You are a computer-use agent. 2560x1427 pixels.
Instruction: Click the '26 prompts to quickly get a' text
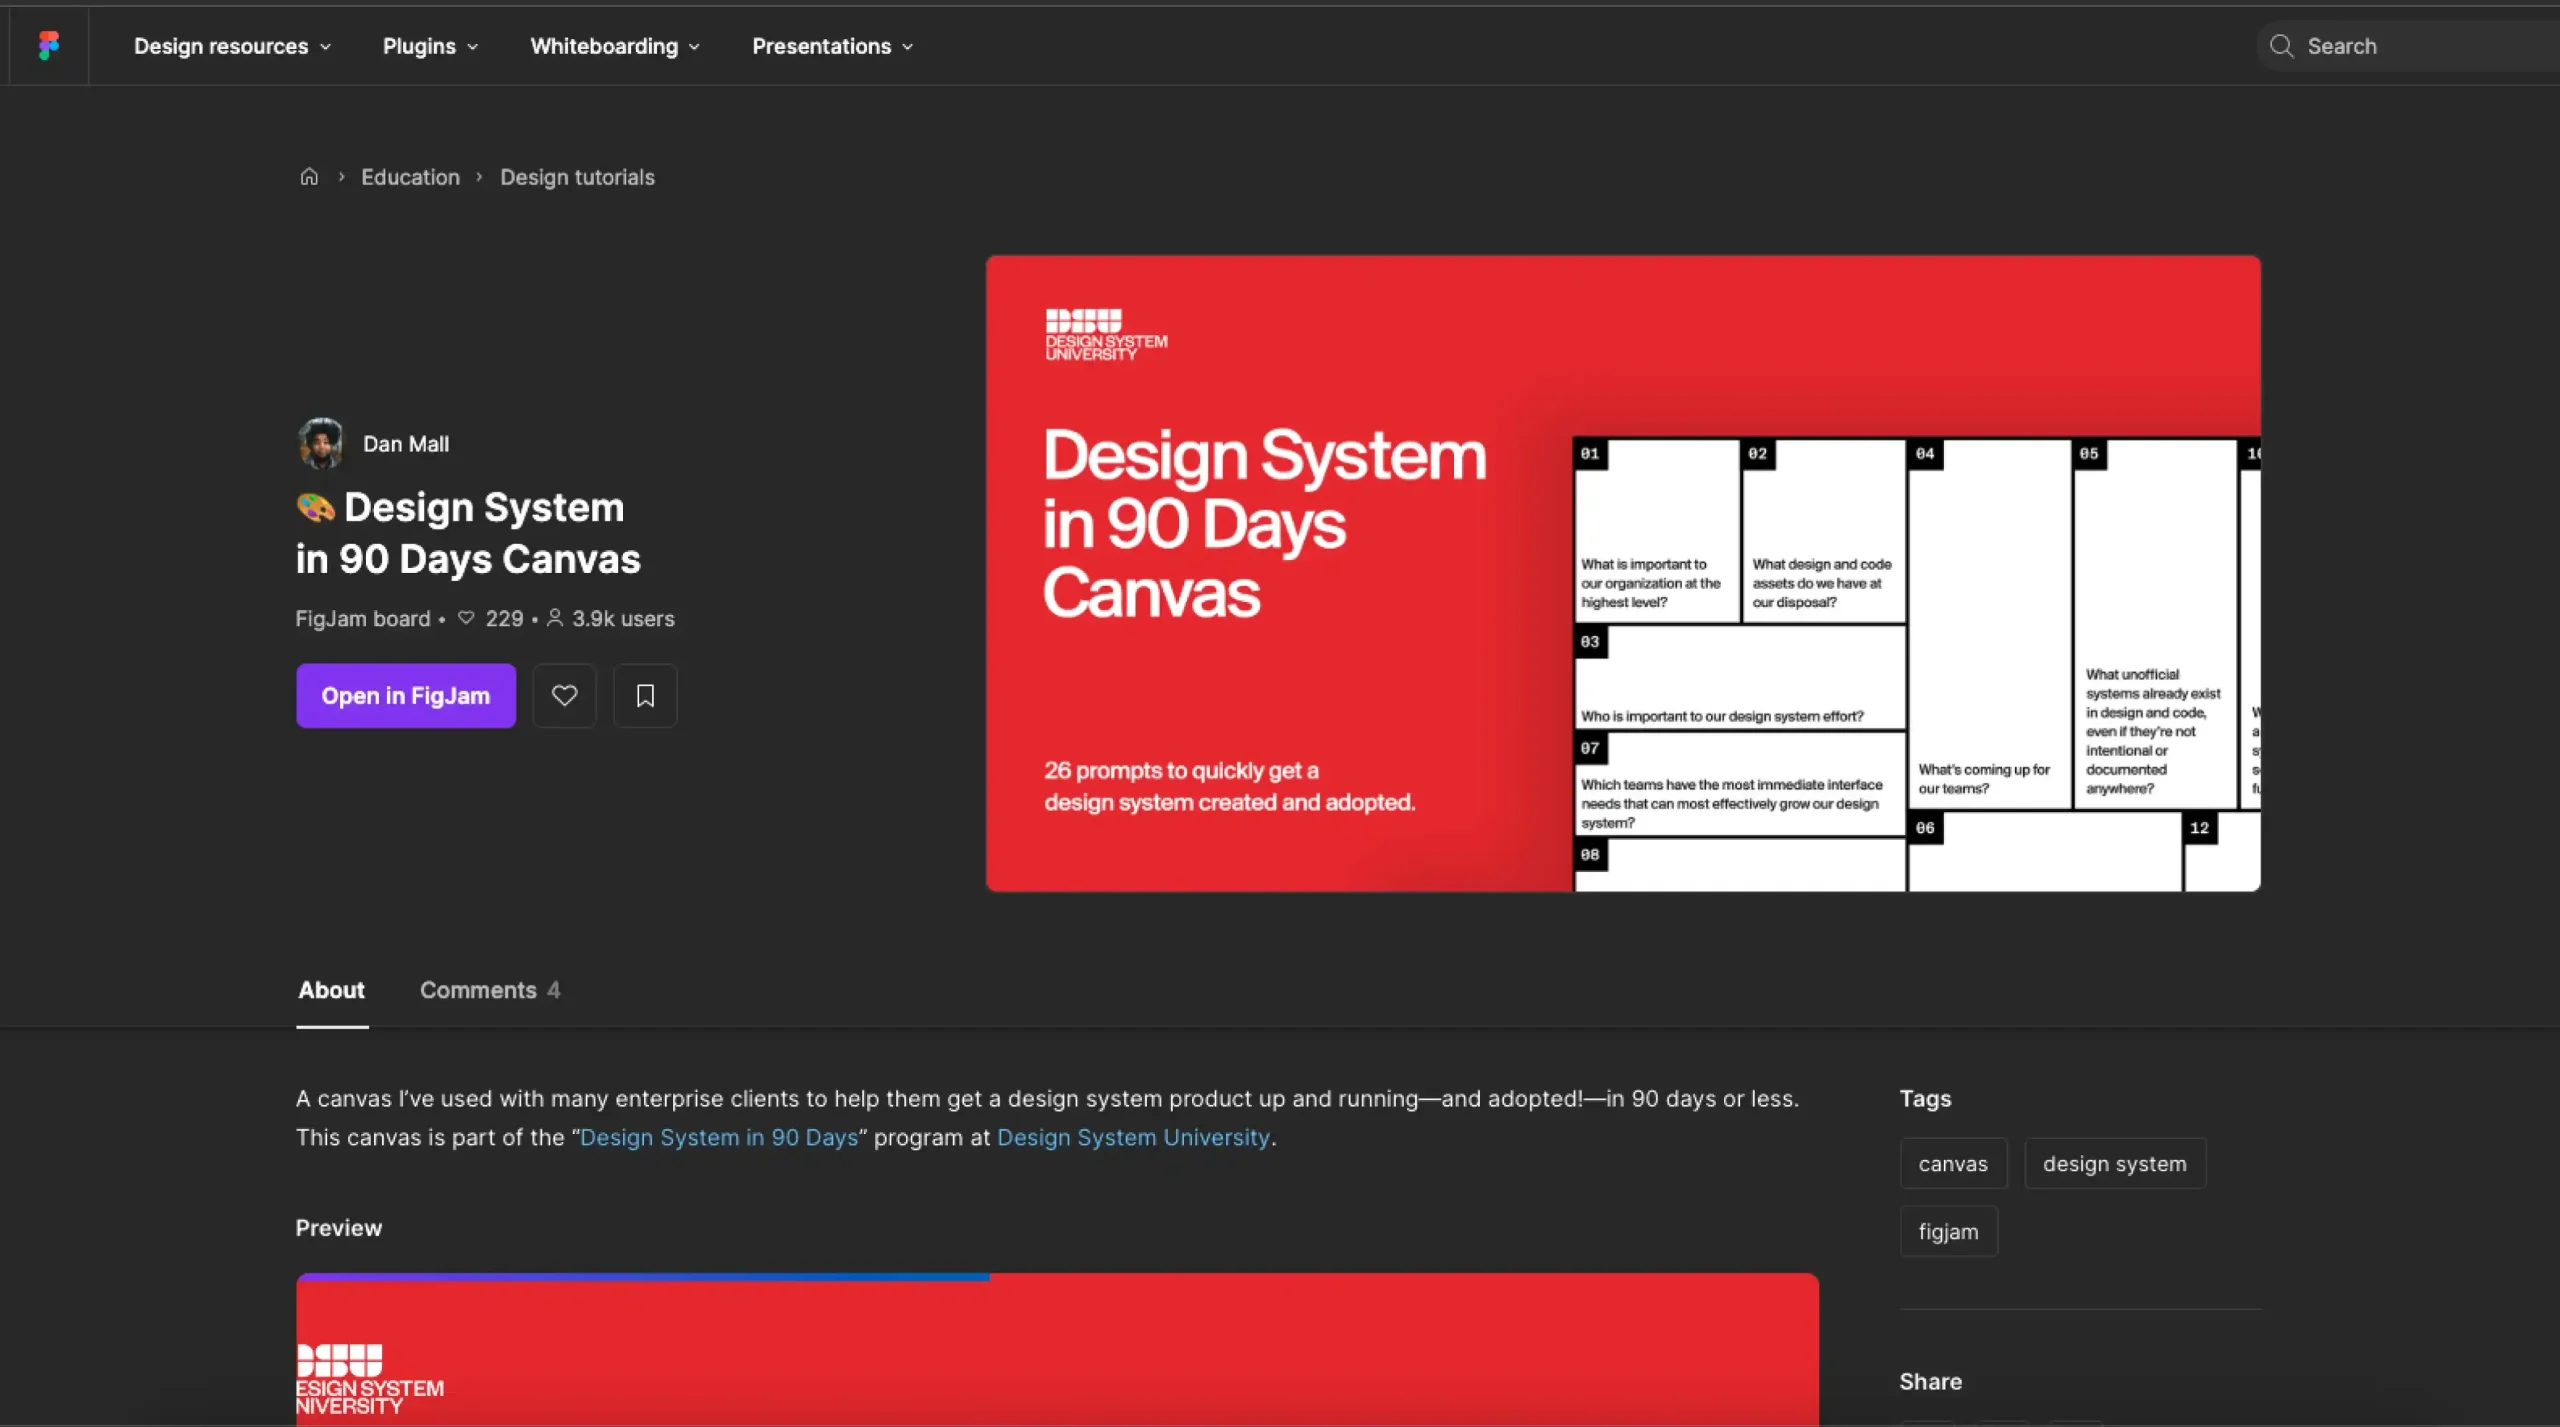[x=1181, y=771]
